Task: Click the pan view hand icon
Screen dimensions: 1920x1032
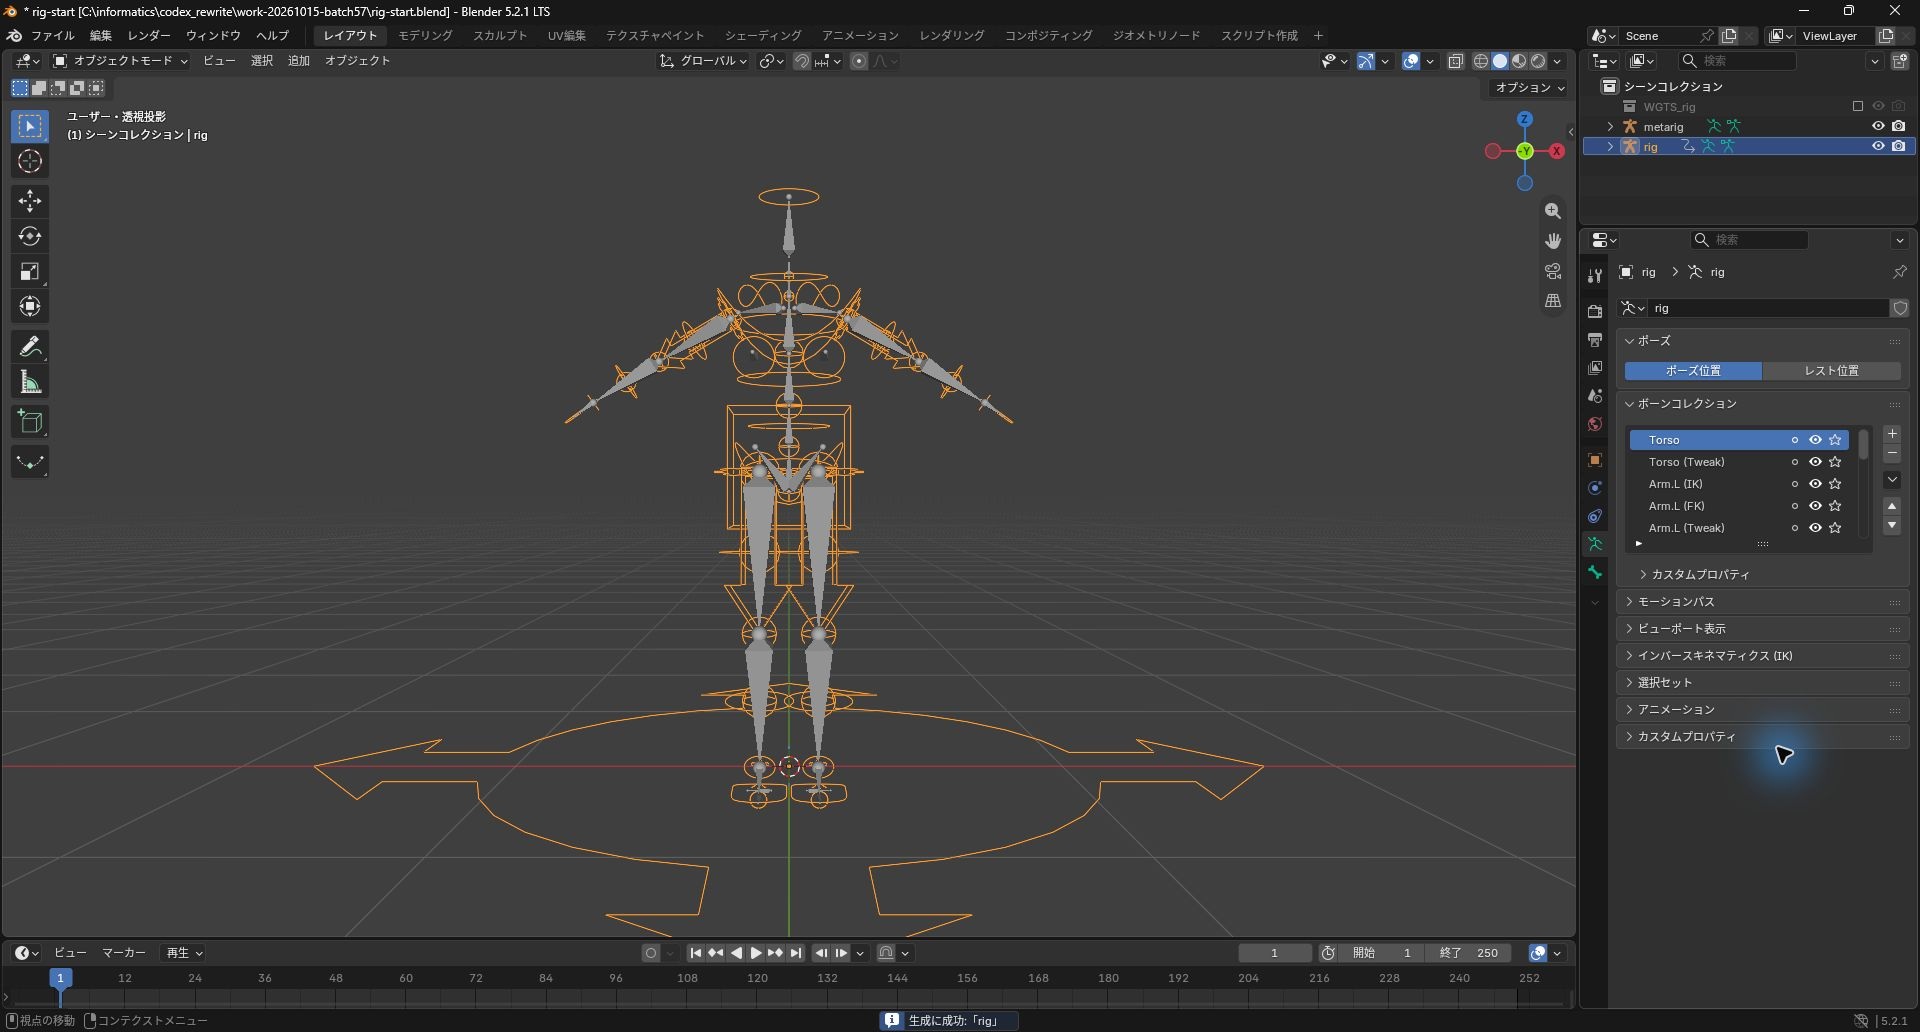Action: coord(1553,241)
